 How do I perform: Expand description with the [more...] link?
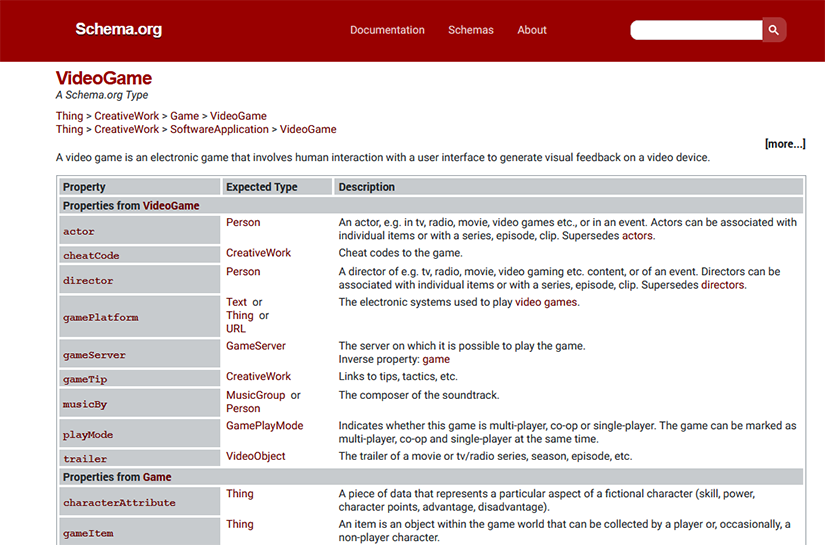[x=784, y=144]
